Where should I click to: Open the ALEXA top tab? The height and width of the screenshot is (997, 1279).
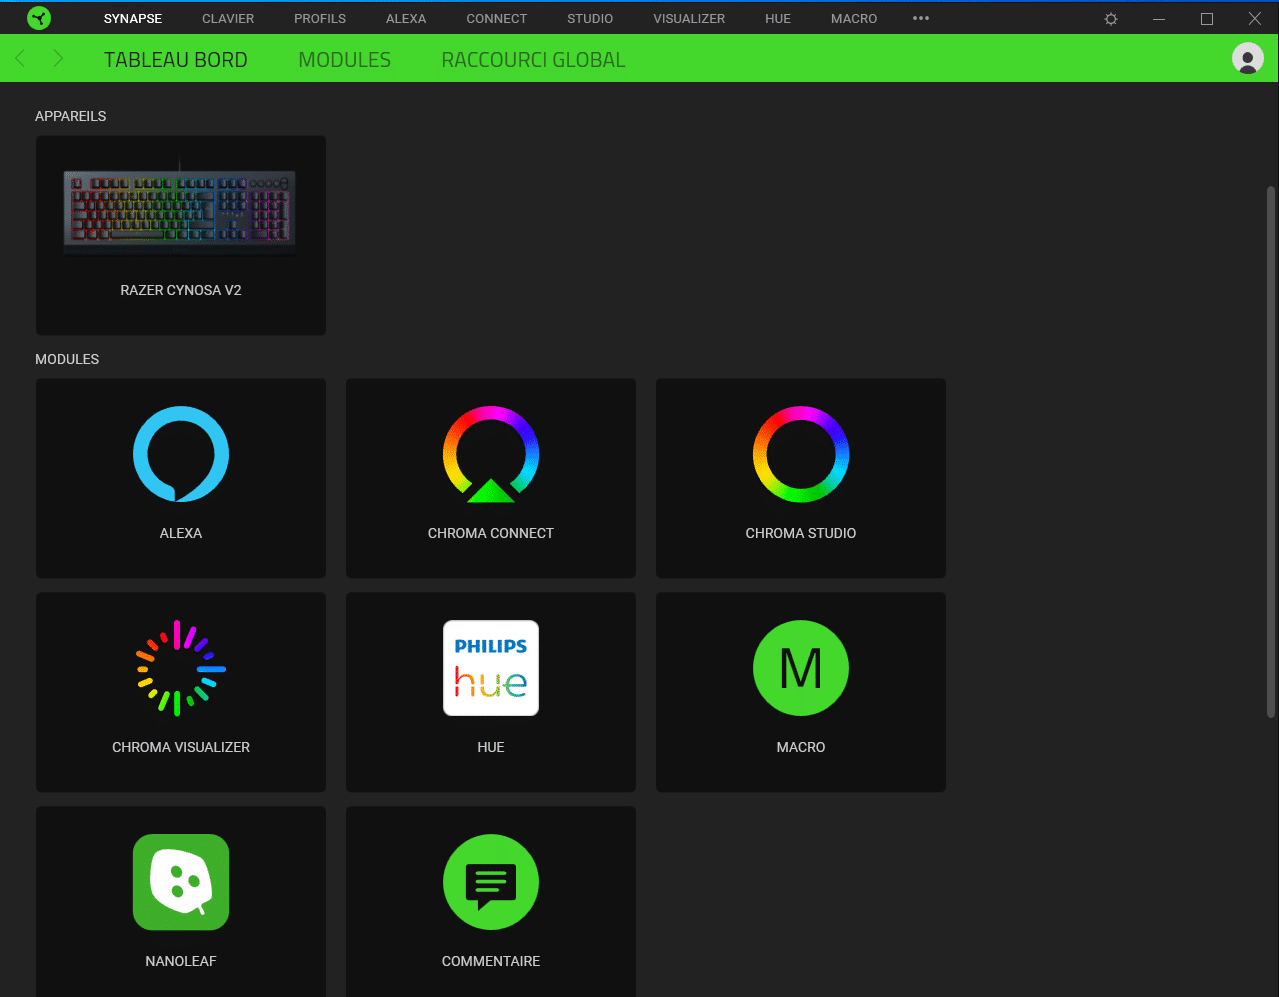pyautogui.click(x=406, y=19)
